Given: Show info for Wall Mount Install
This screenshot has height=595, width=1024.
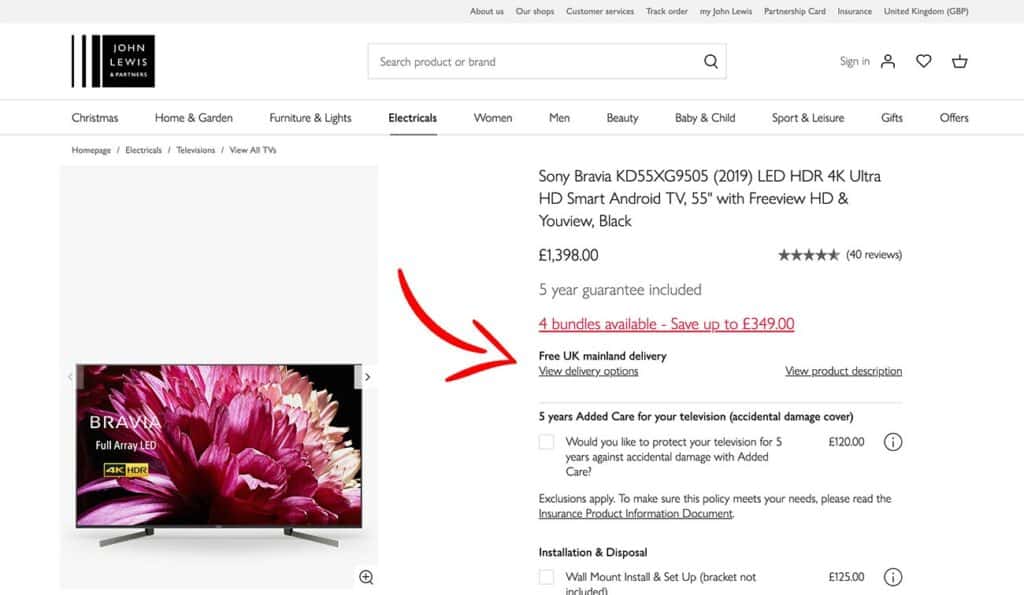Looking at the screenshot, I should point(893,577).
